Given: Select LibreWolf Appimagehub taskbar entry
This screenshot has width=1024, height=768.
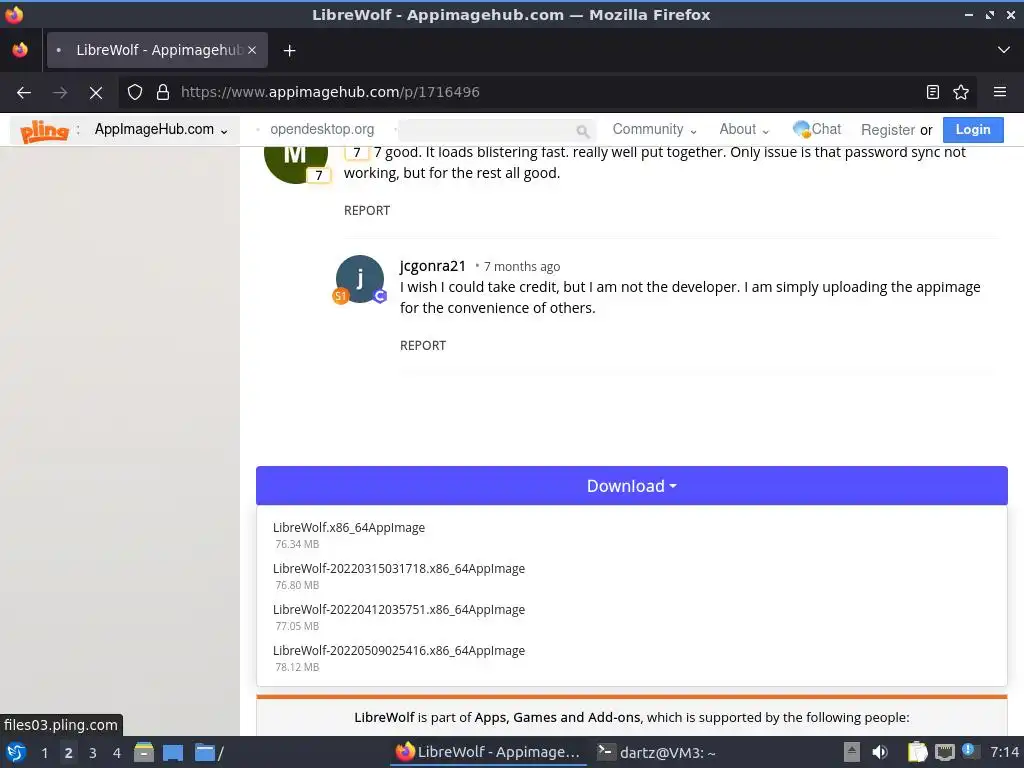Looking at the screenshot, I should click(488, 752).
